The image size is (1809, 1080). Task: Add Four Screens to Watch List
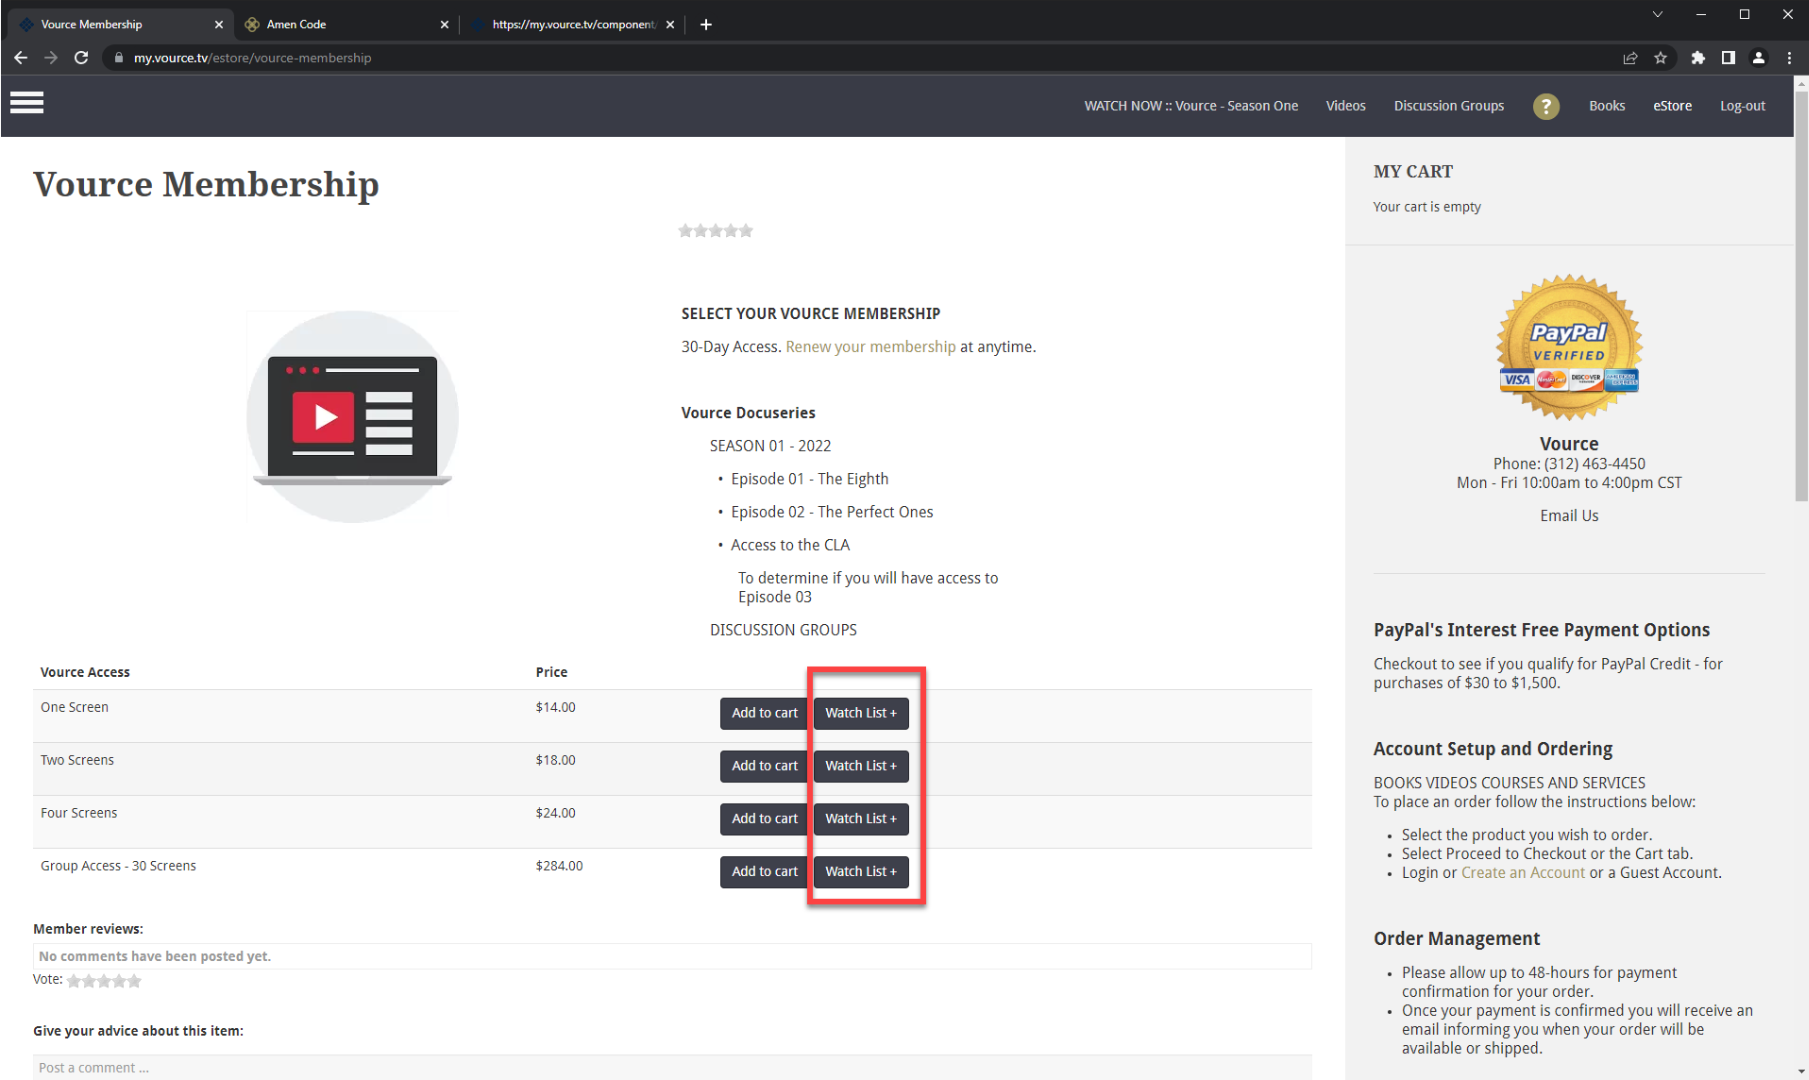(860, 819)
